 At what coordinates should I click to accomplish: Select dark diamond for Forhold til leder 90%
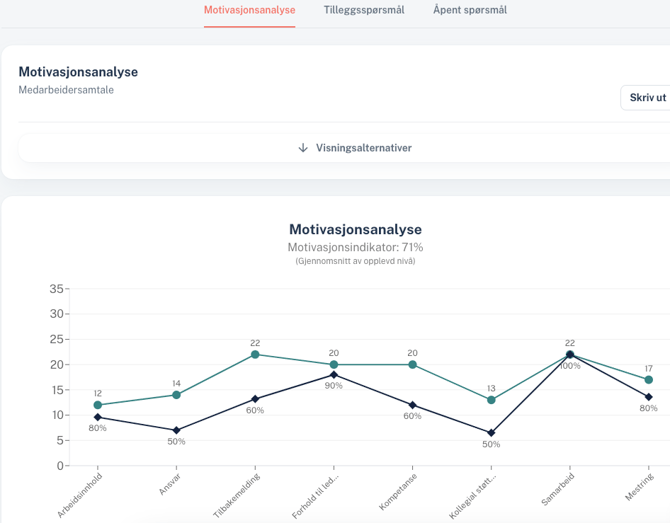pos(334,374)
